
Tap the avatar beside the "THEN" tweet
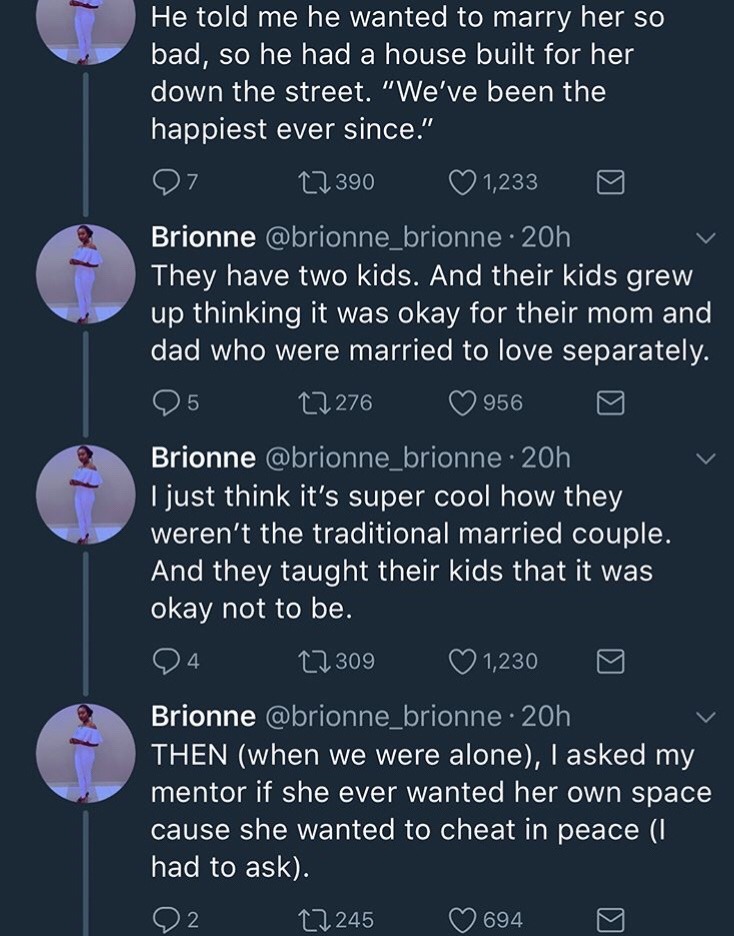[x=85, y=753]
